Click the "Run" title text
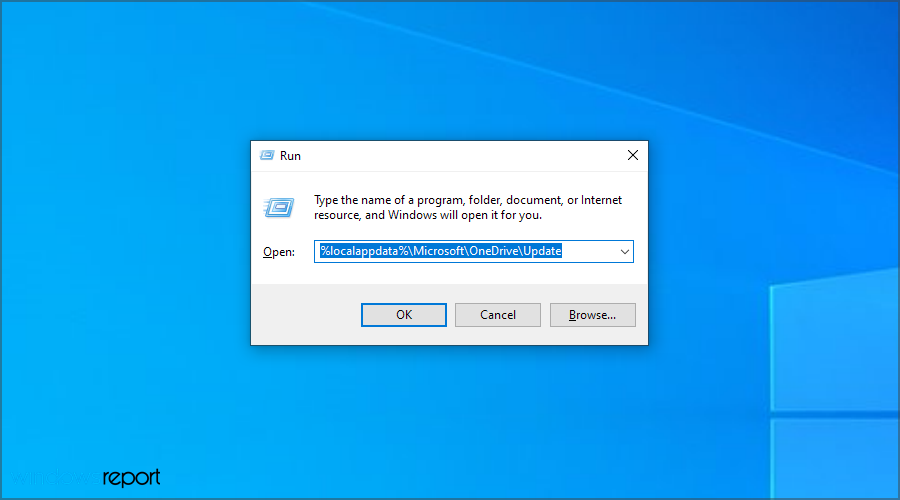This screenshot has height=500, width=900. pyautogui.click(x=290, y=156)
